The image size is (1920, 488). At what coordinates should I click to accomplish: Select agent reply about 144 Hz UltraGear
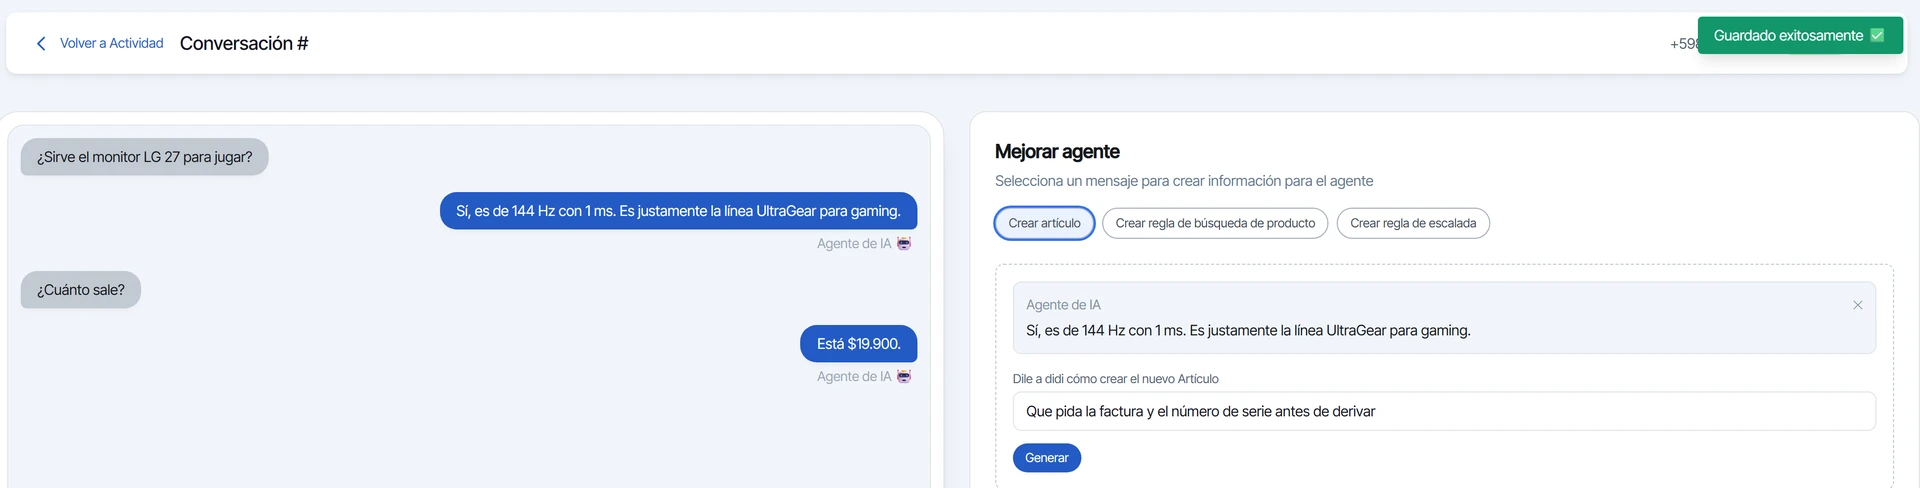(x=678, y=211)
